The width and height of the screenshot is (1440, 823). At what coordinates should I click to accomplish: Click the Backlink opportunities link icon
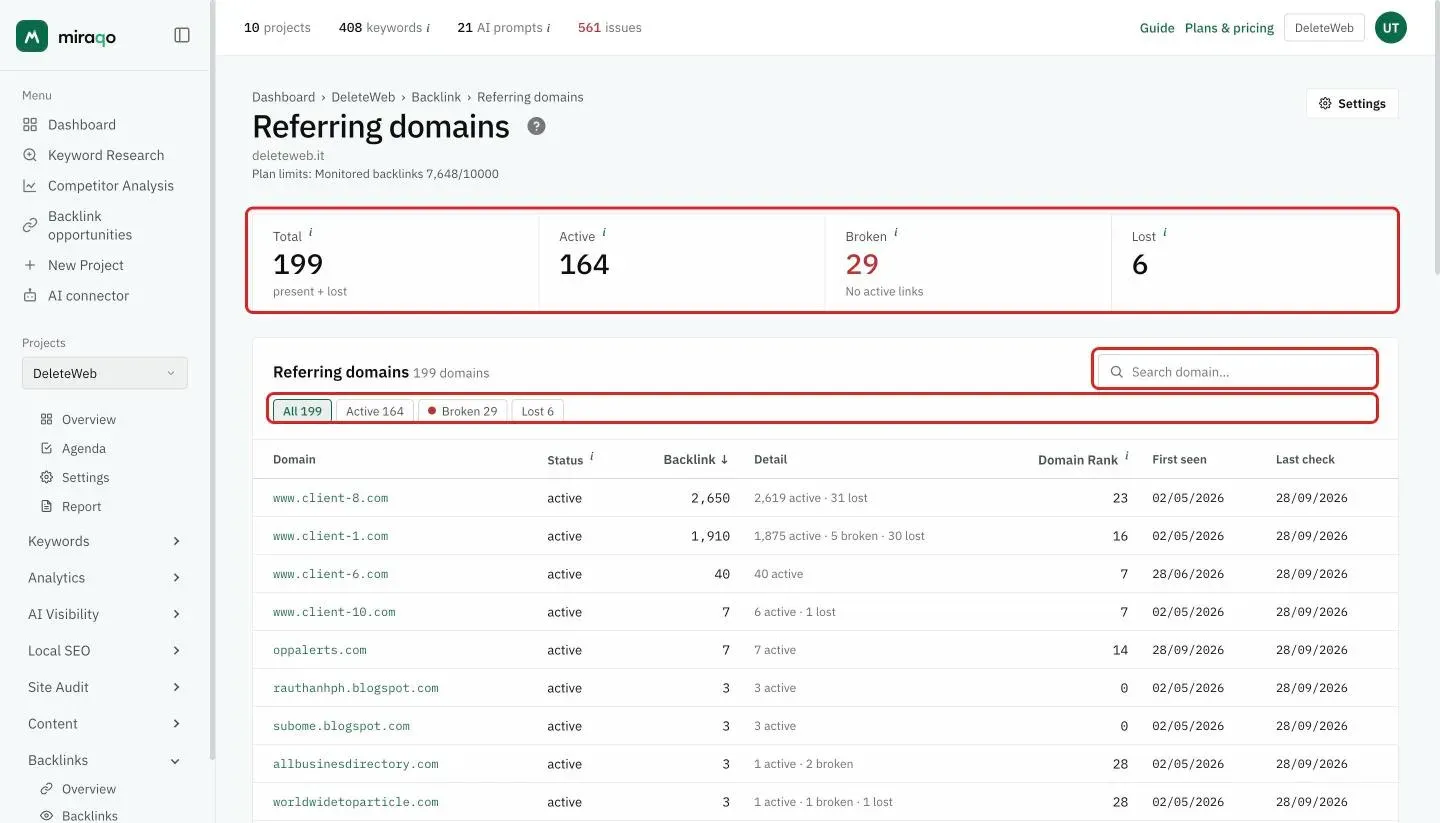point(30,225)
